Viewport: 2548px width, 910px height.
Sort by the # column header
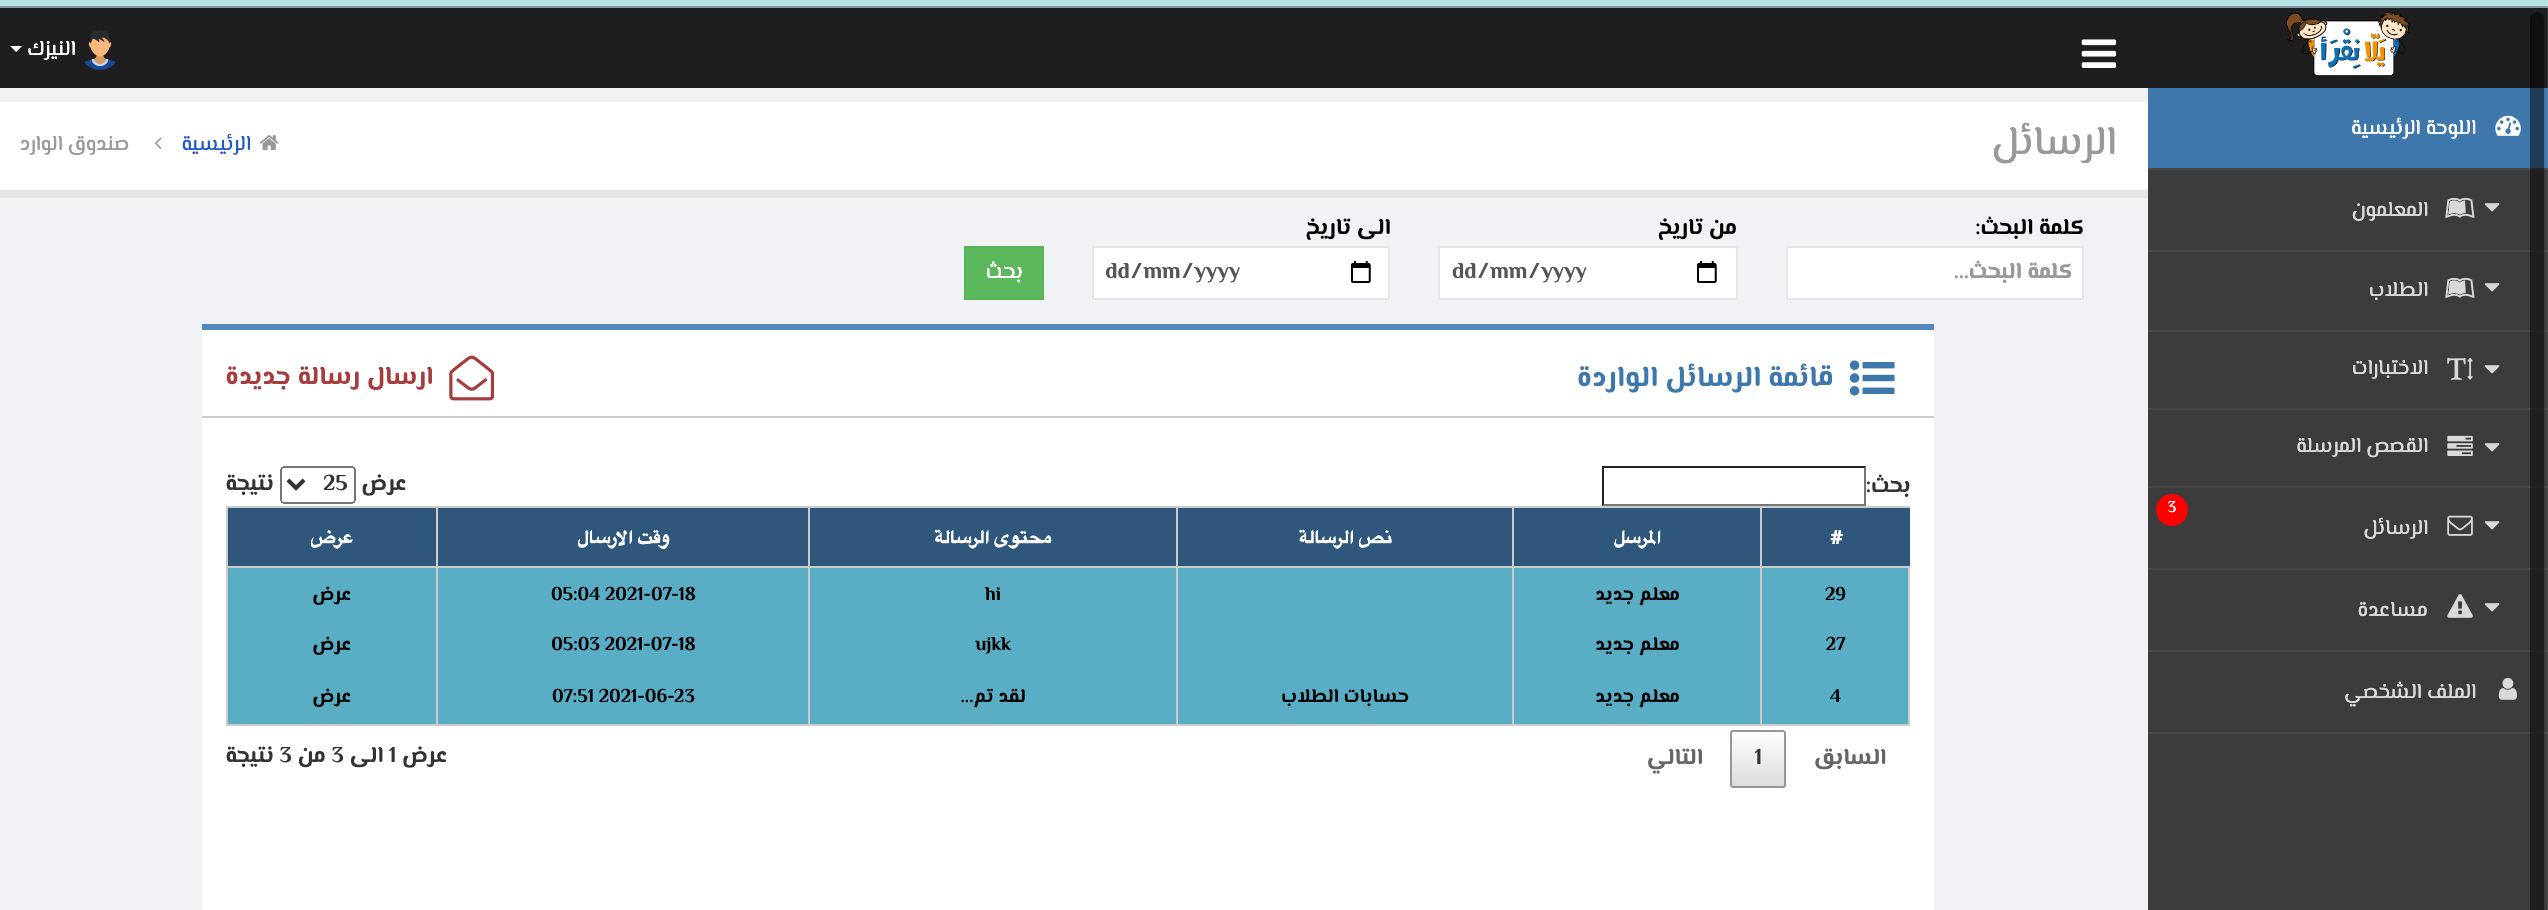pyautogui.click(x=1835, y=538)
